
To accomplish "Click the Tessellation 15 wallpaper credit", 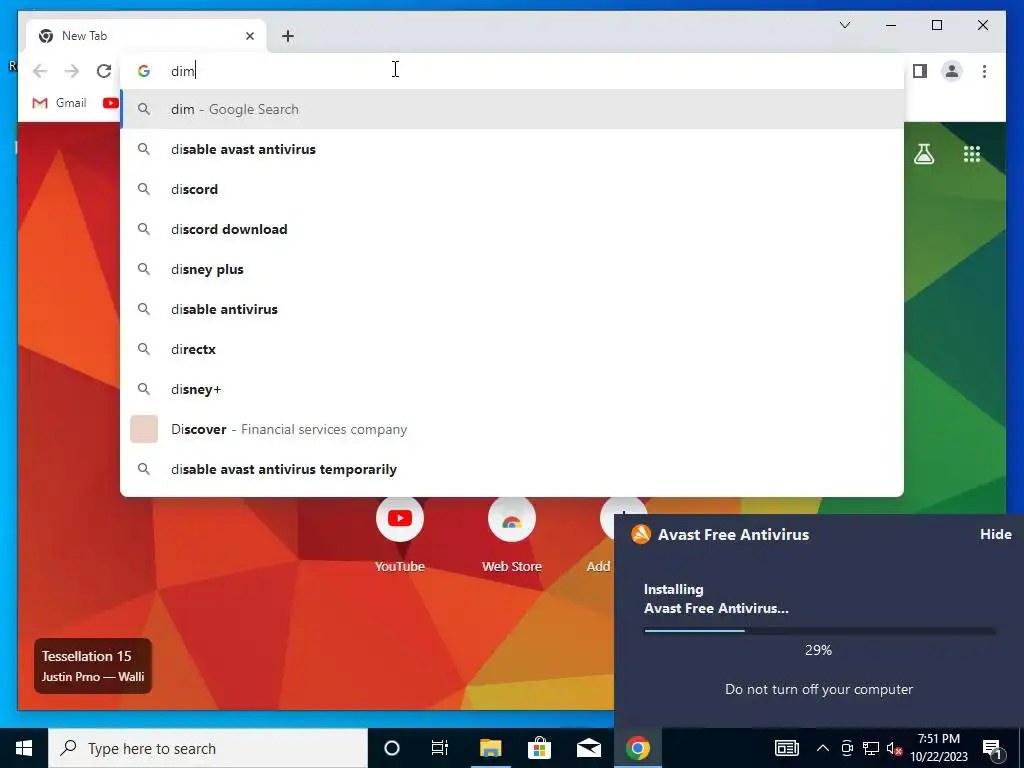I will 93,665.
